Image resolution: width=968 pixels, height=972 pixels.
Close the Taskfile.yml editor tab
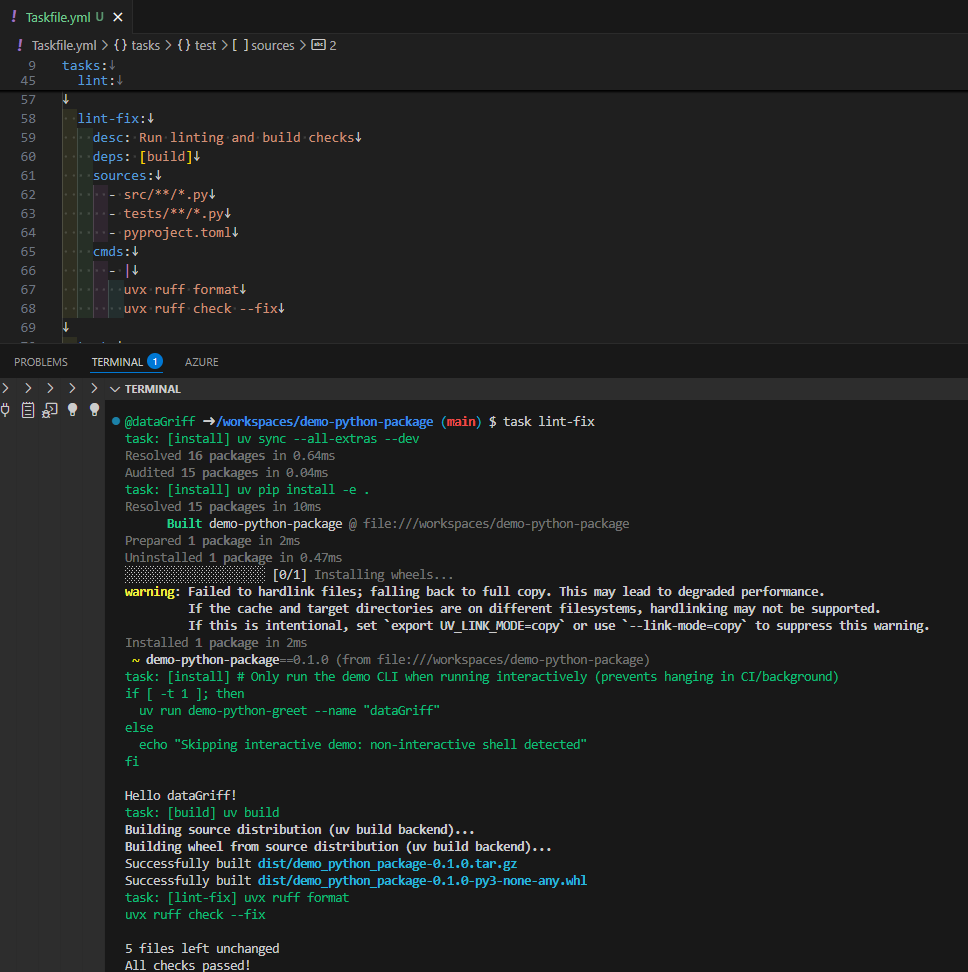[x=118, y=17]
